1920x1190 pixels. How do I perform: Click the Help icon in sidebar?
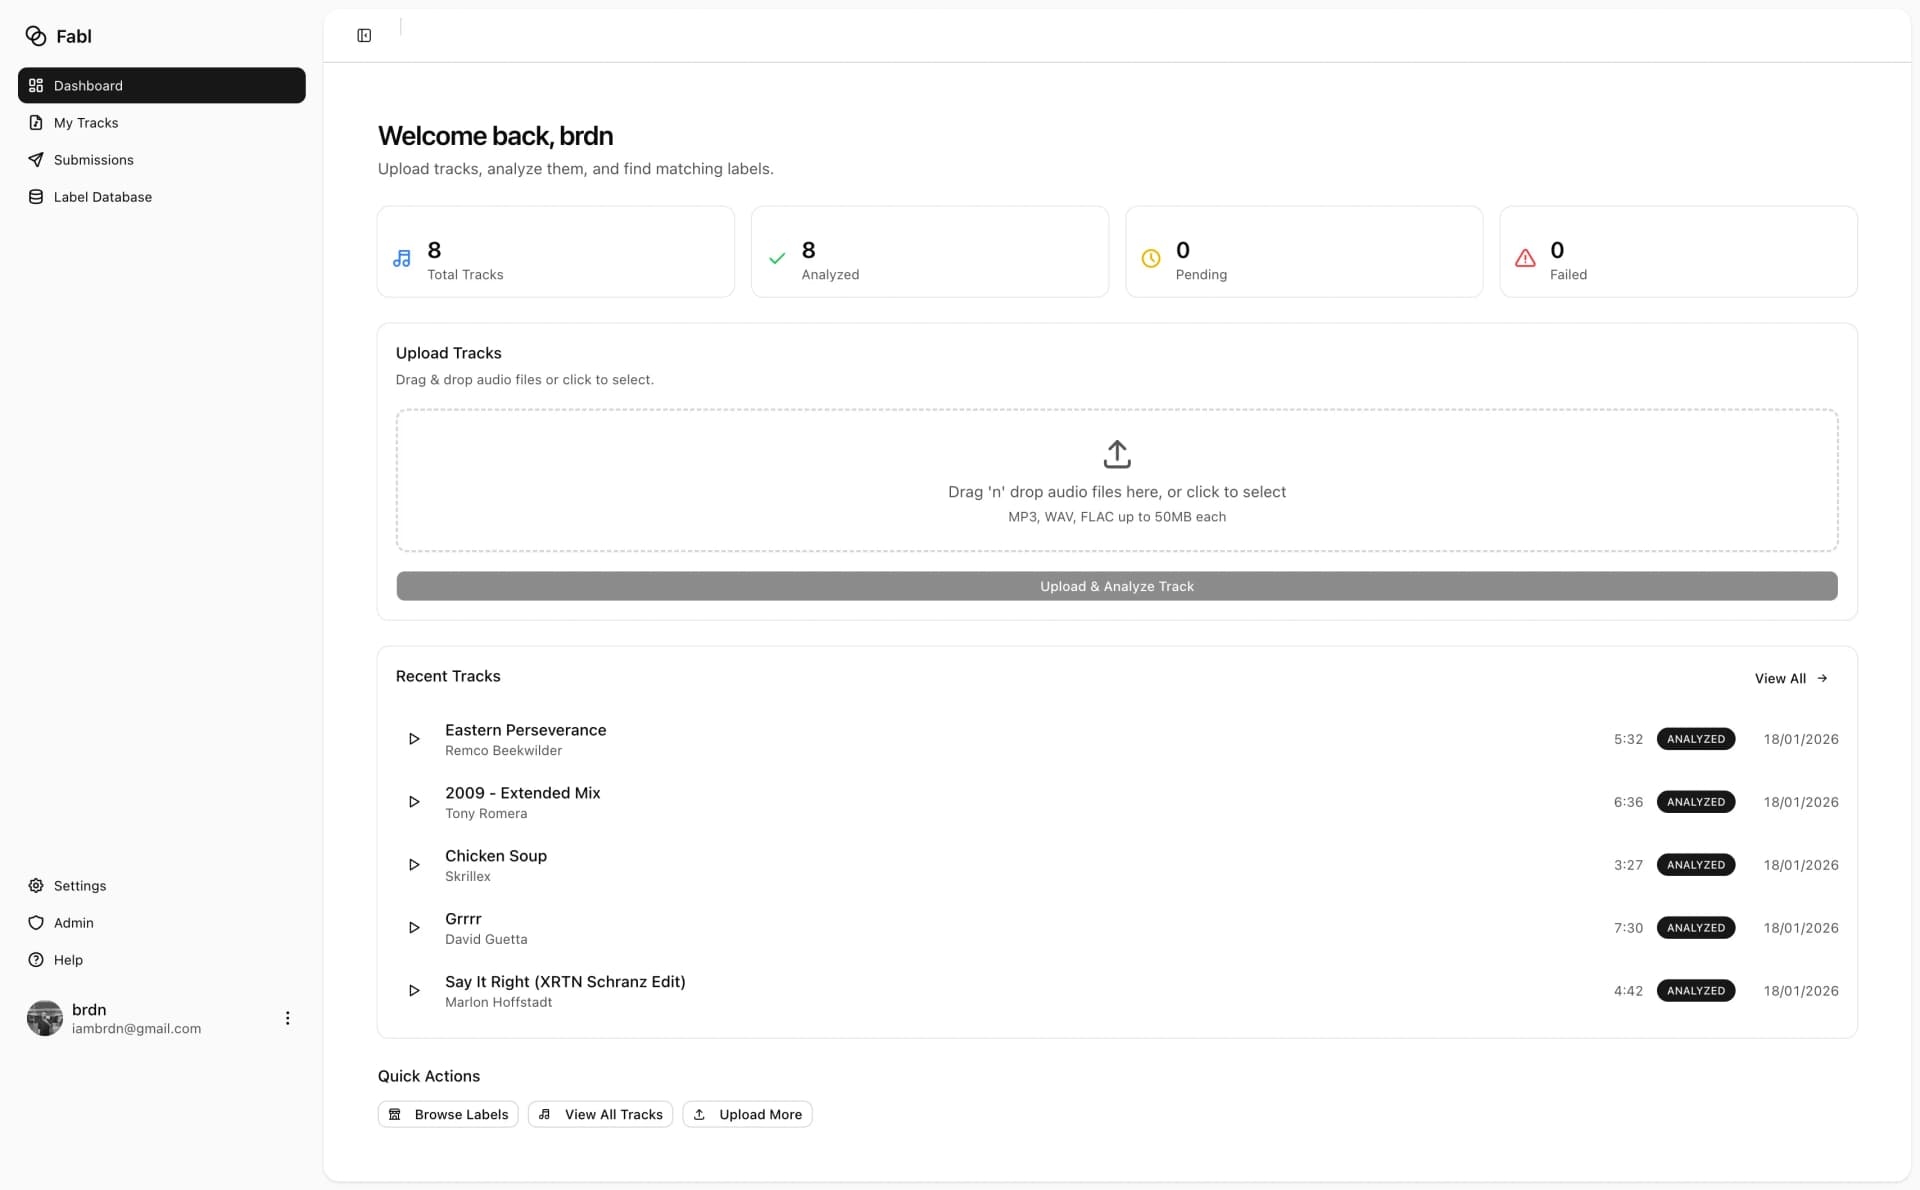(x=36, y=960)
